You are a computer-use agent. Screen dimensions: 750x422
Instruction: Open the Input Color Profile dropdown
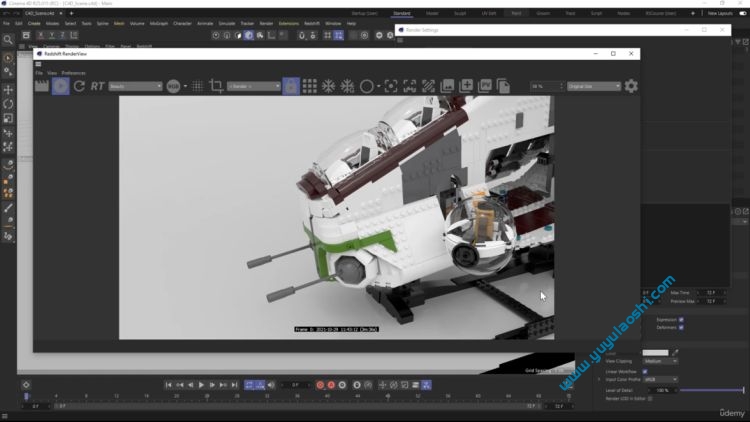click(x=660, y=379)
